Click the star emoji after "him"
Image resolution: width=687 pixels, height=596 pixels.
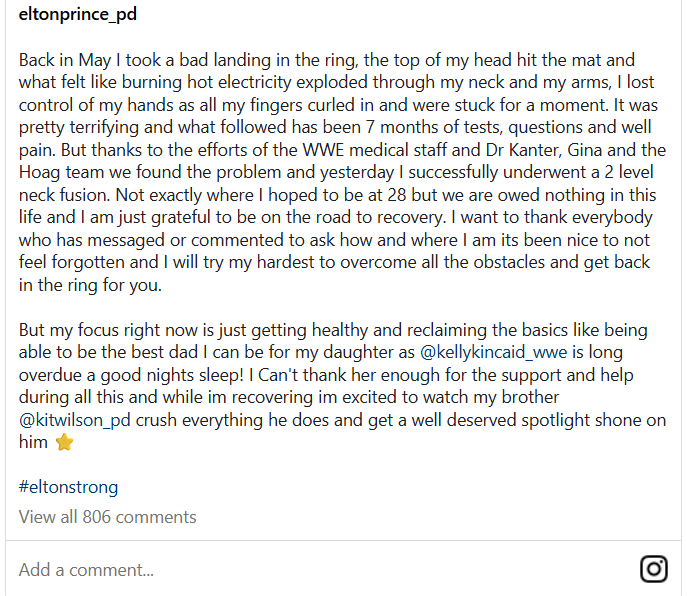tap(64, 442)
